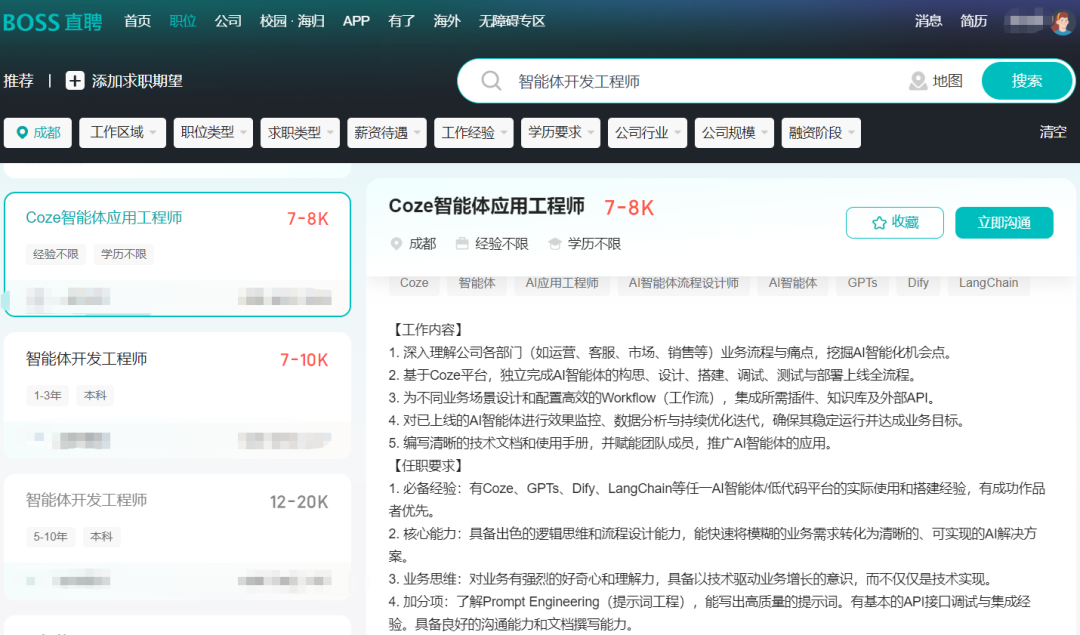Click the LangChain keyword tag
Screen dimensions: 1080x635
(988, 283)
